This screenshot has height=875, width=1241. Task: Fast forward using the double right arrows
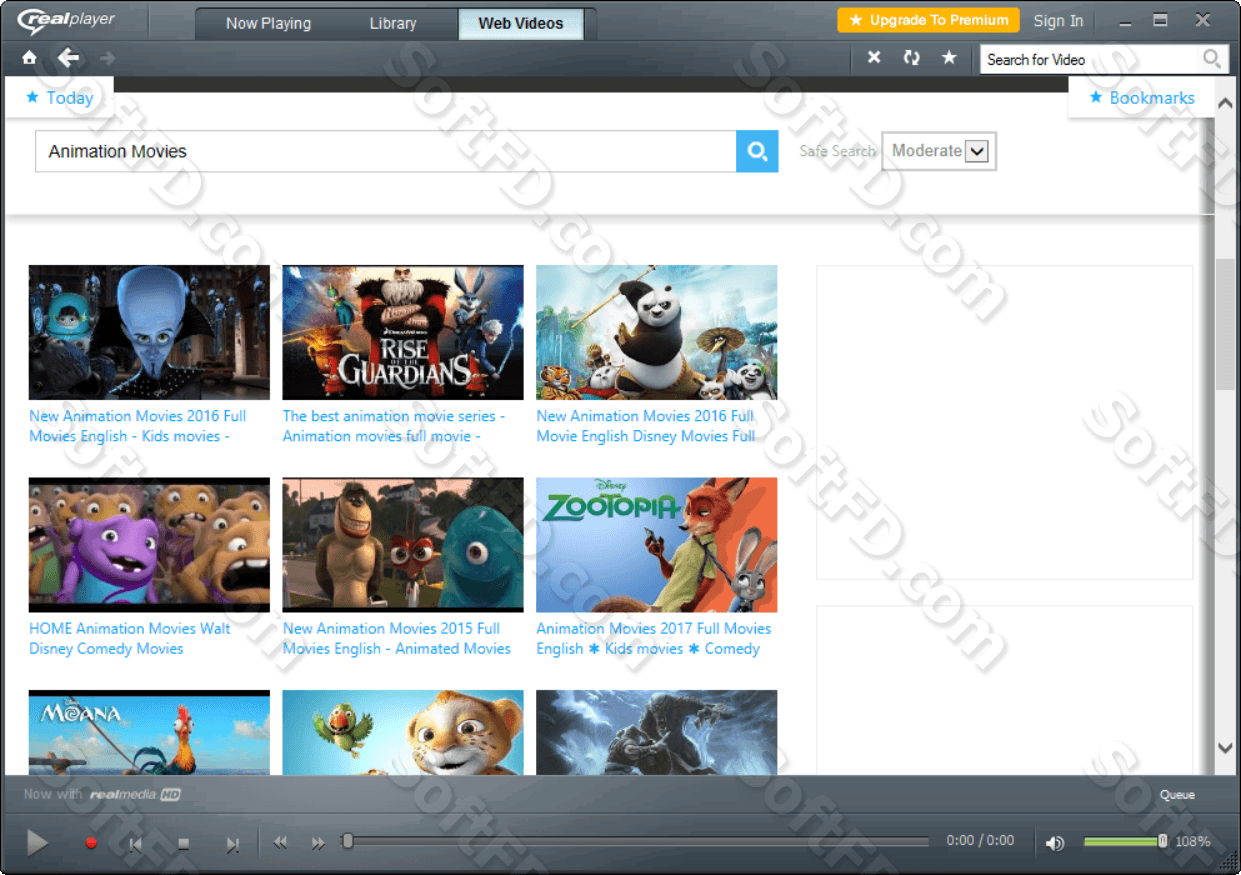(x=318, y=843)
